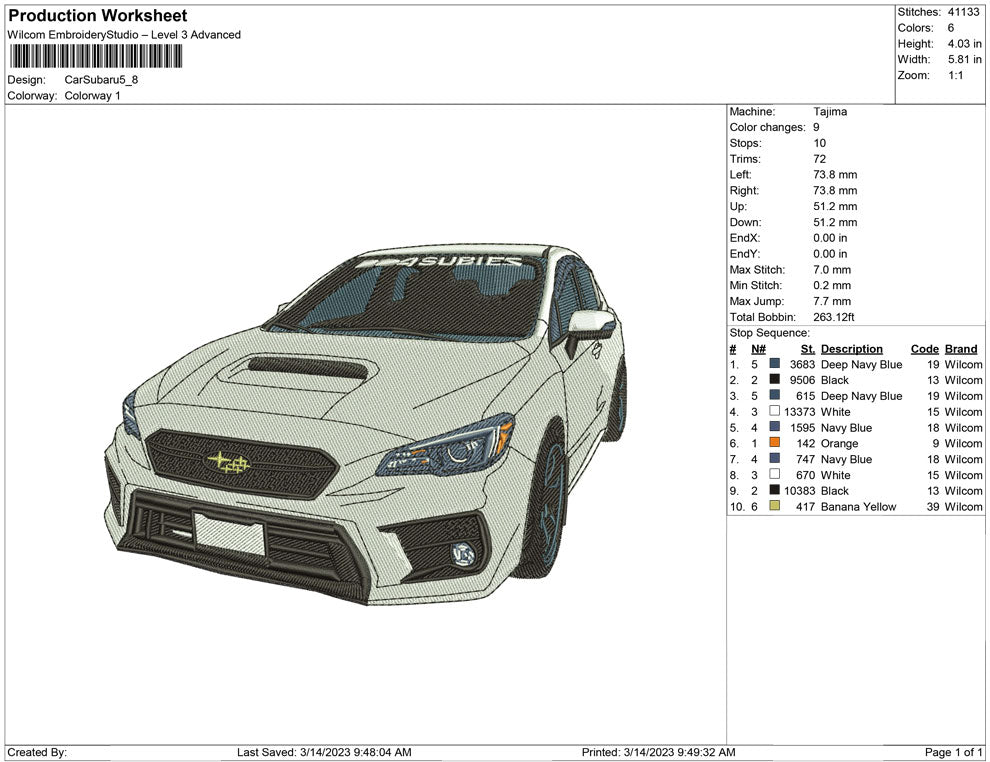Click the Orange thread swatch in row 6

(x=773, y=443)
